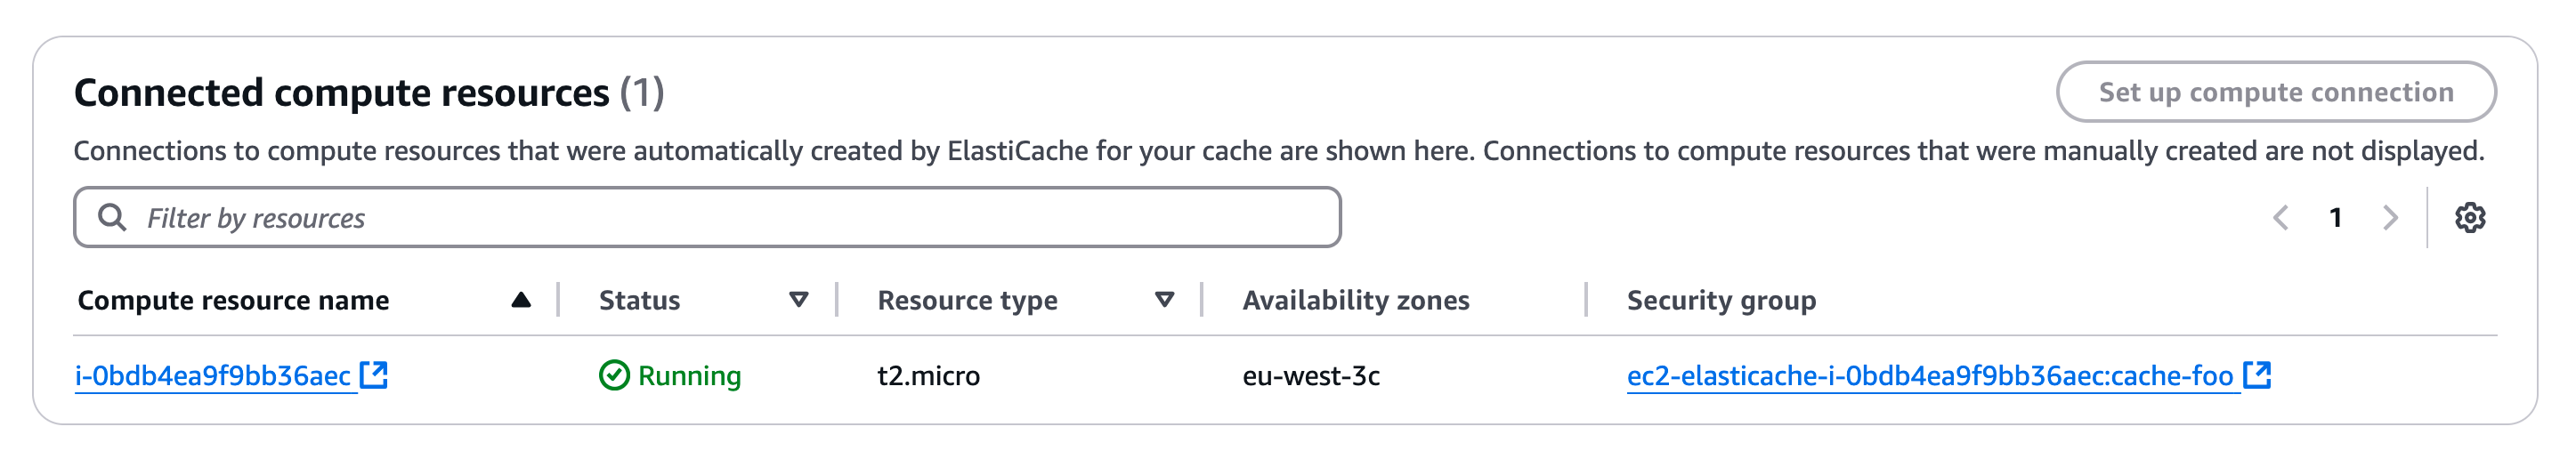The height and width of the screenshot is (459, 2576).
Task: Click the external link icon beside the security group
Action: point(2257,375)
